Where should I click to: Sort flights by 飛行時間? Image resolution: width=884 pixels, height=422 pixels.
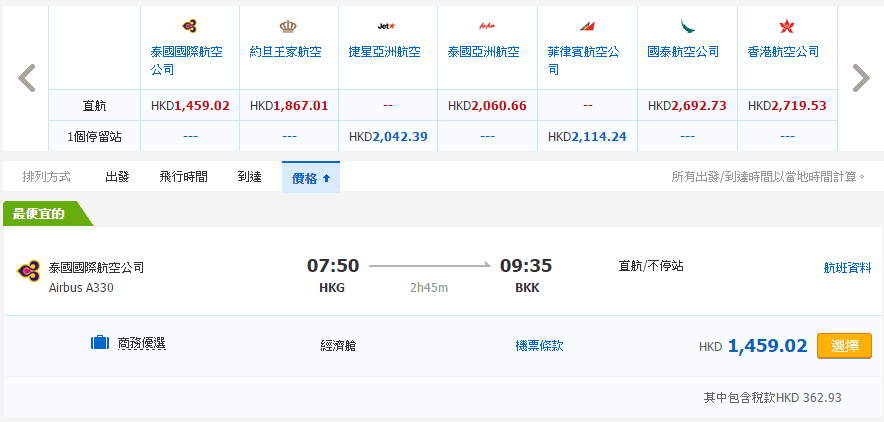click(183, 177)
